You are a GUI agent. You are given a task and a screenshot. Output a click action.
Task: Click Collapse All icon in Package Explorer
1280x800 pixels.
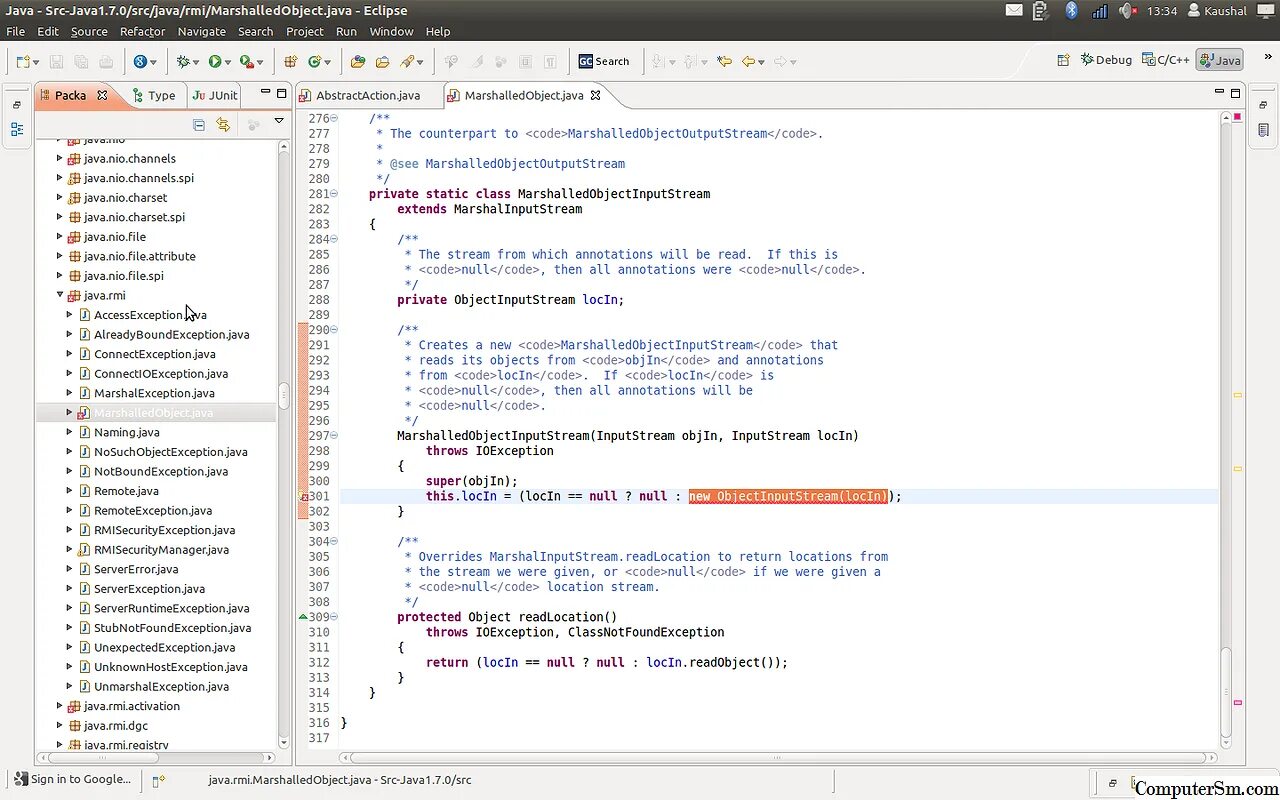pyautogui.click(x=199, y=125)
